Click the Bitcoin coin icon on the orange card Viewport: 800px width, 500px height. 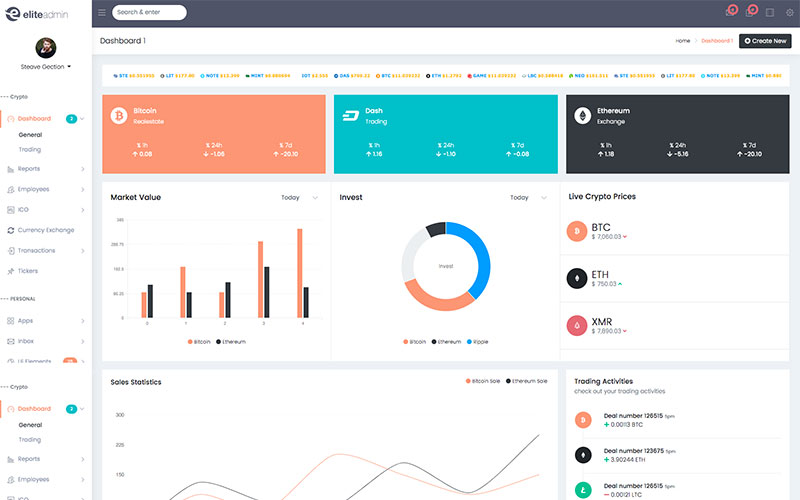[119, 116]
